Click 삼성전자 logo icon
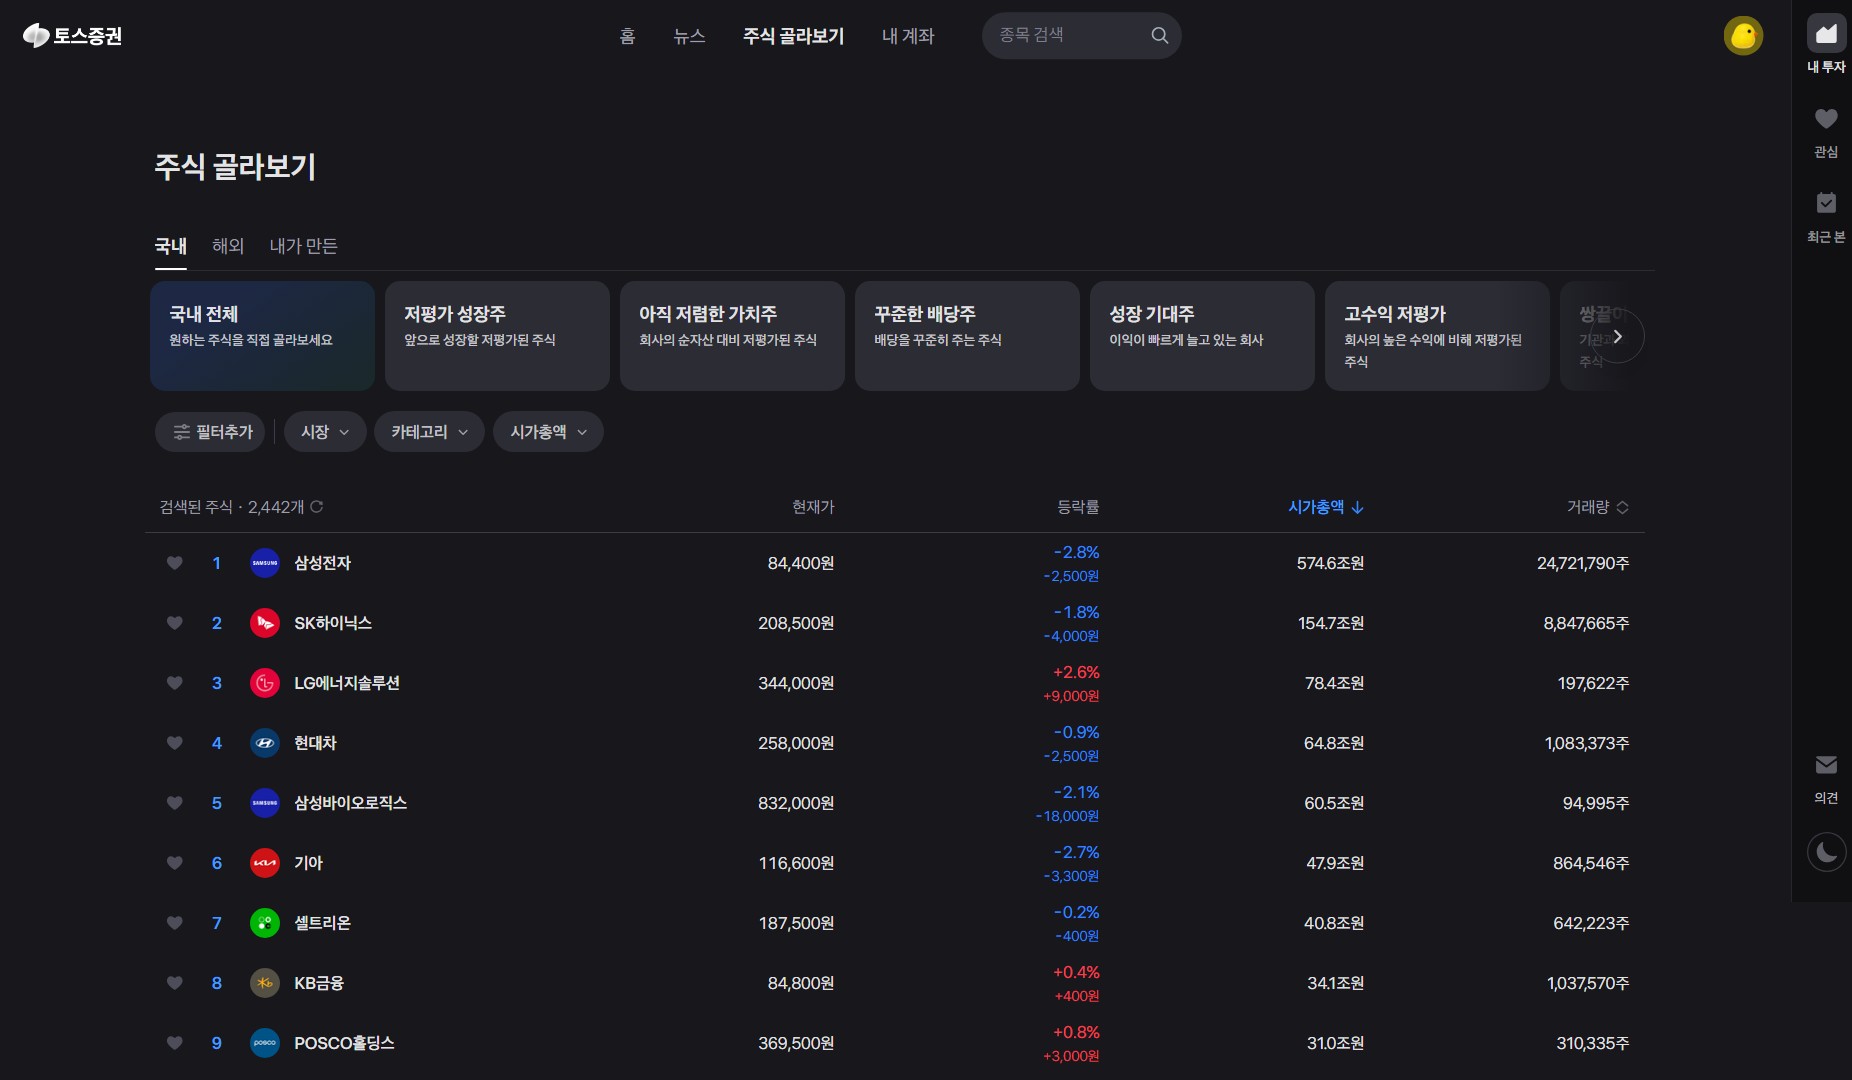The width and height of the screenshot is (1852, 1080). point(265,563)
